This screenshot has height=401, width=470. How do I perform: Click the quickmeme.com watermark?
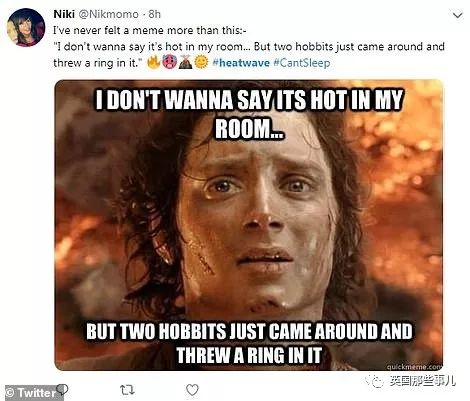(414, 367)
